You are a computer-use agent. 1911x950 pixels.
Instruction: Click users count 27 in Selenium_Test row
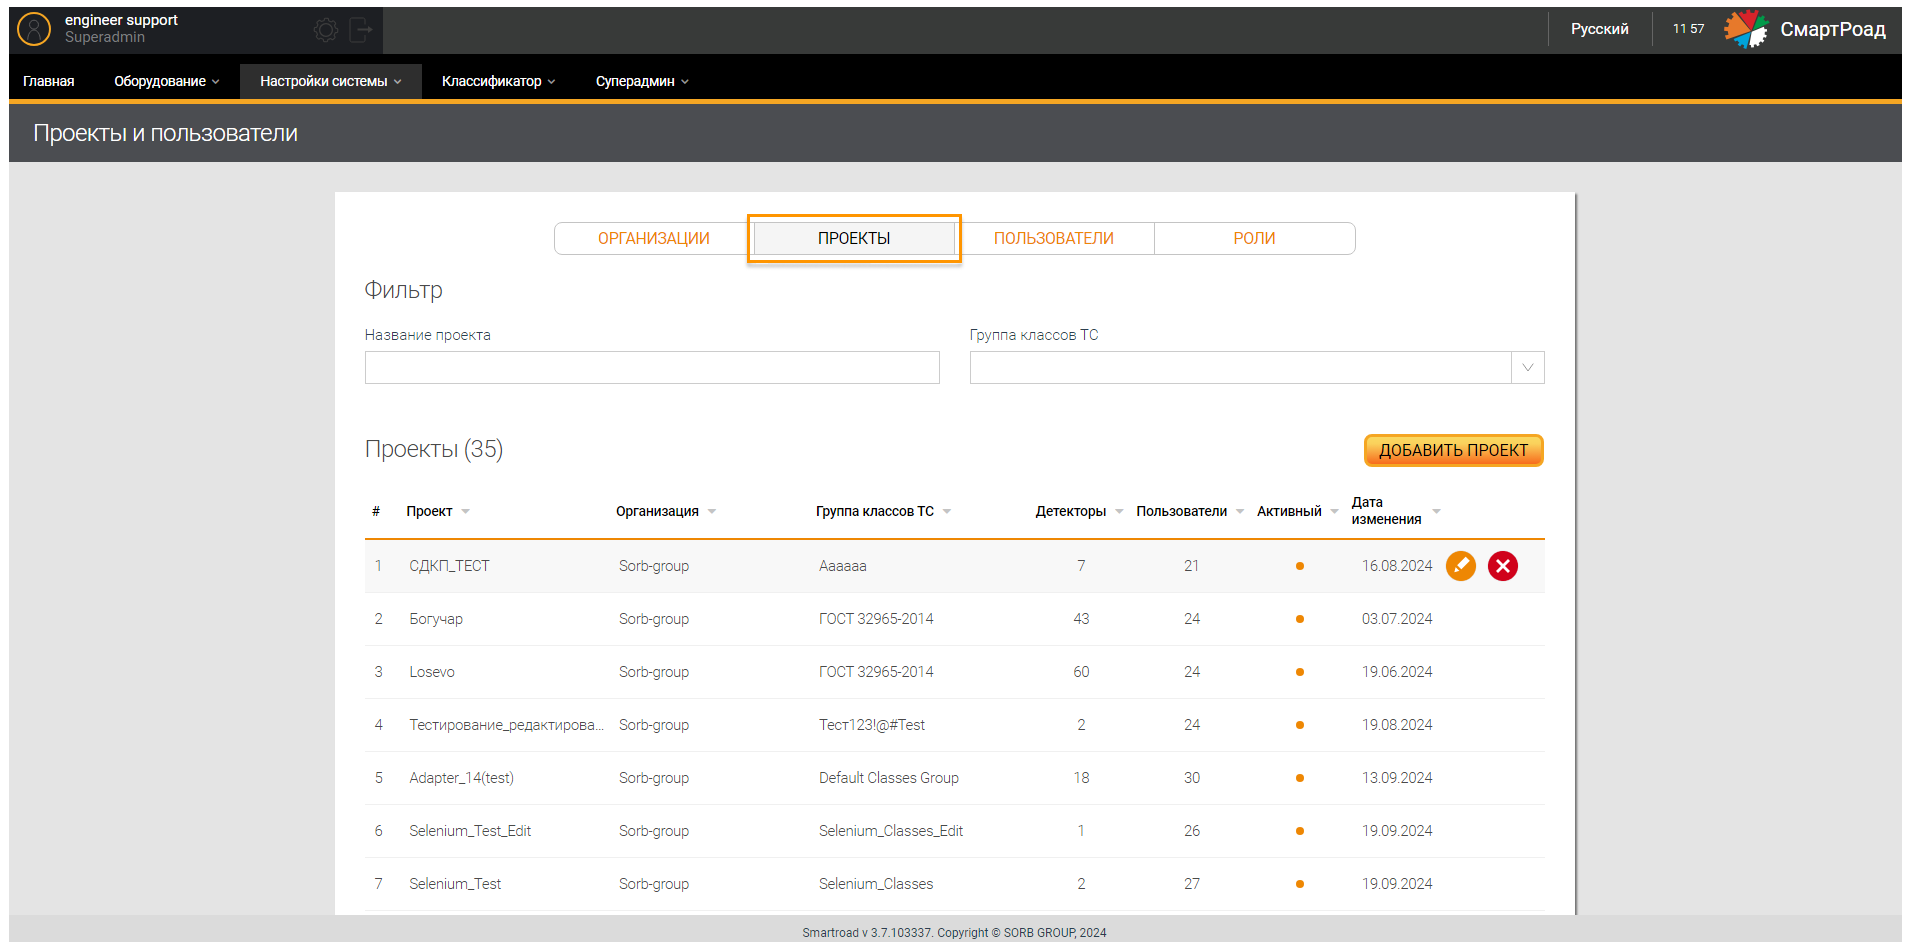(1192, 884)
